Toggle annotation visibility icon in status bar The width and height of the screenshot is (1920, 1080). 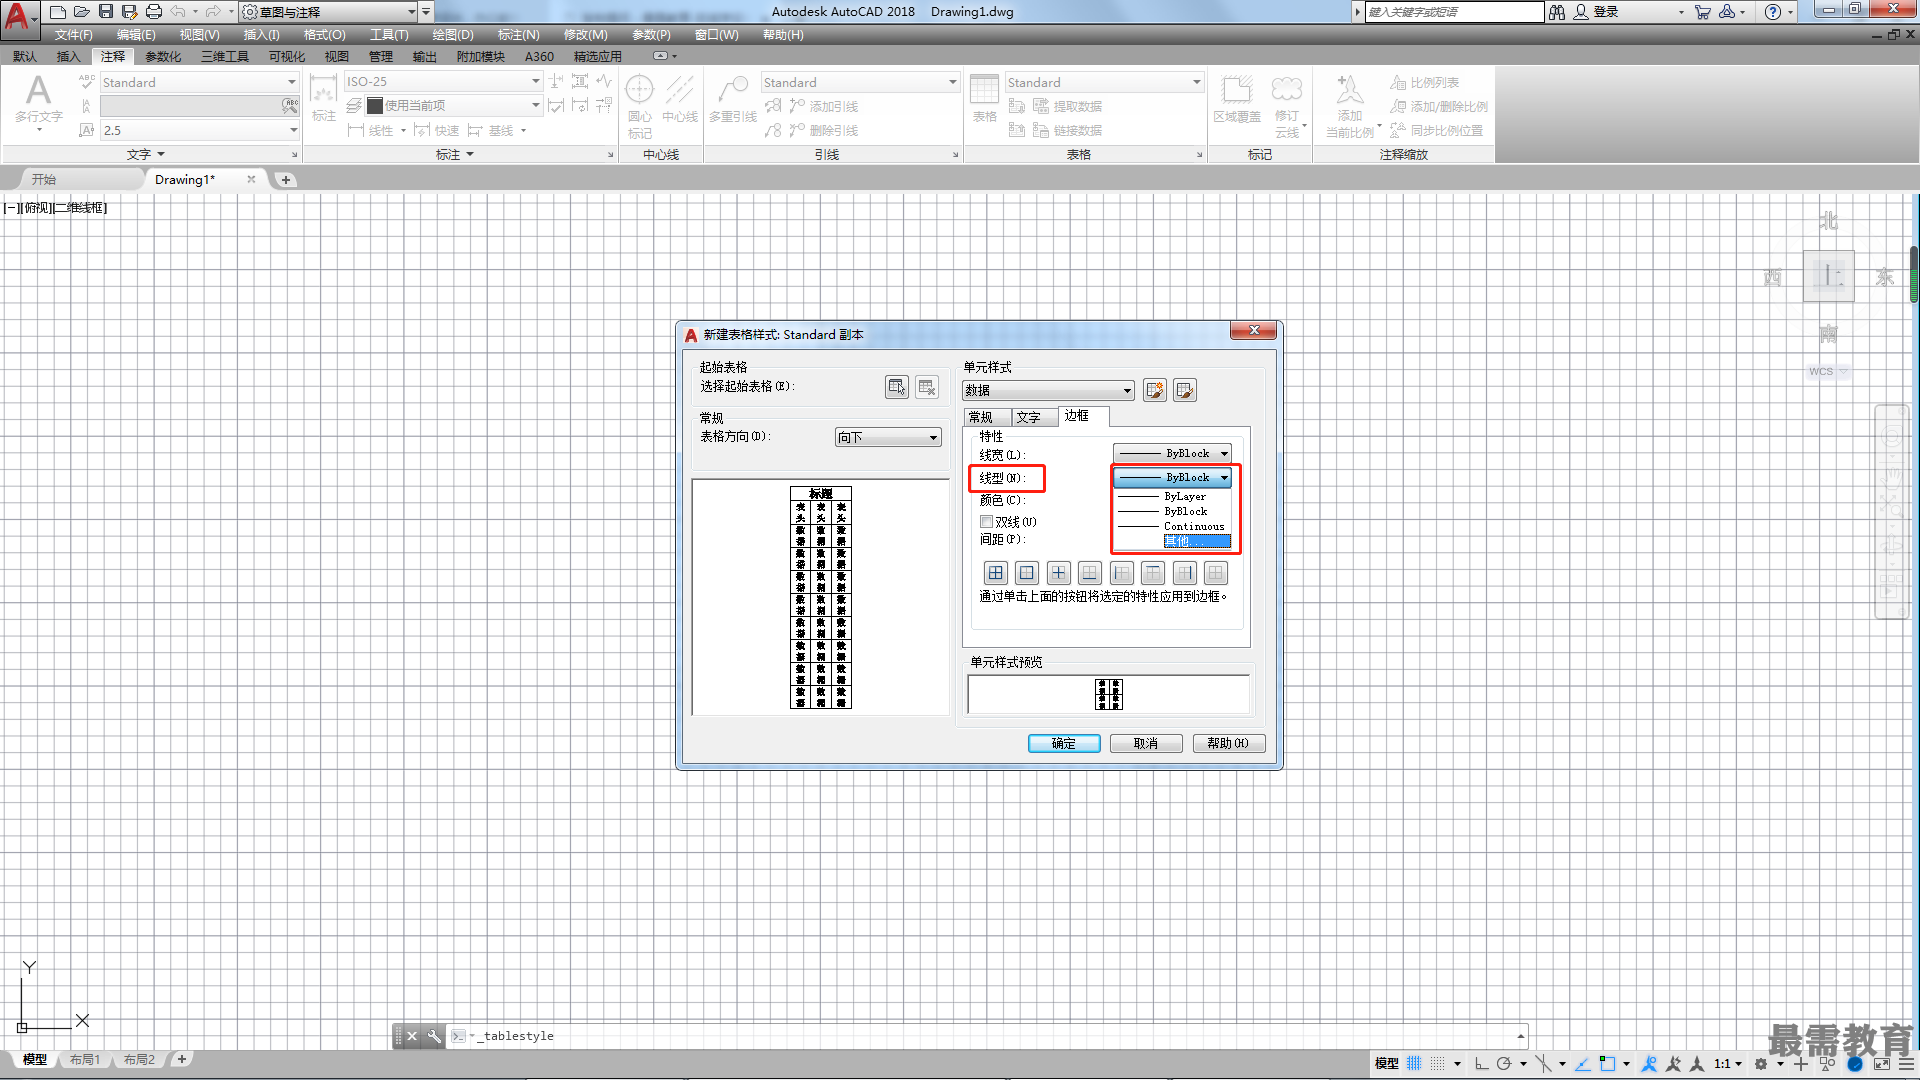pos(1650,1064)
